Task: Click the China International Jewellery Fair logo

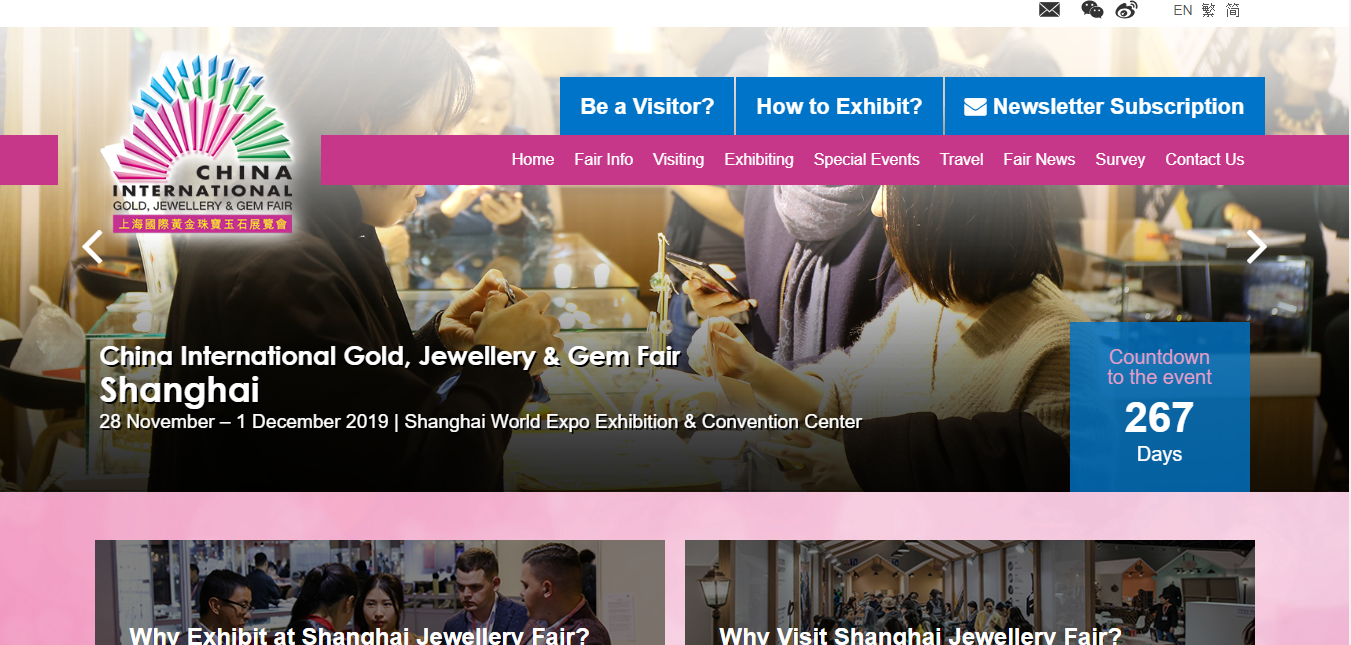Action: click(198, 144)
